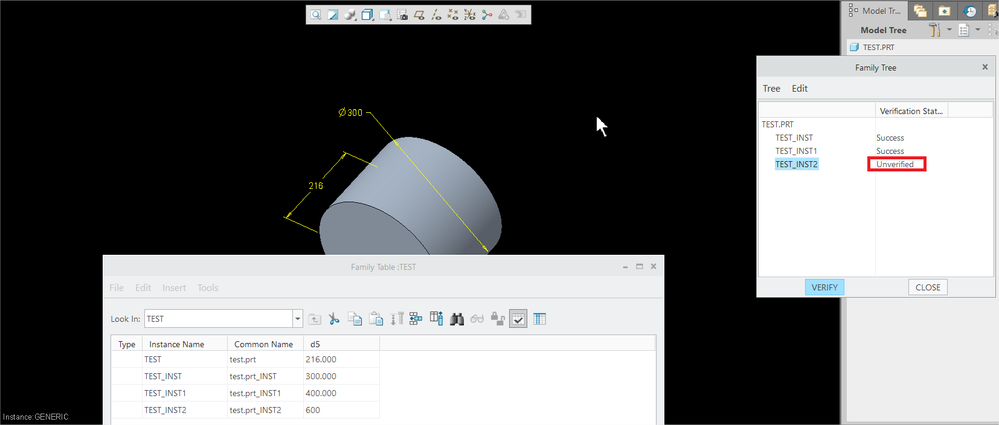Open the Insert menu in Family Table
999x425 pixels.
pyautogui.click(x=173, y=288)
